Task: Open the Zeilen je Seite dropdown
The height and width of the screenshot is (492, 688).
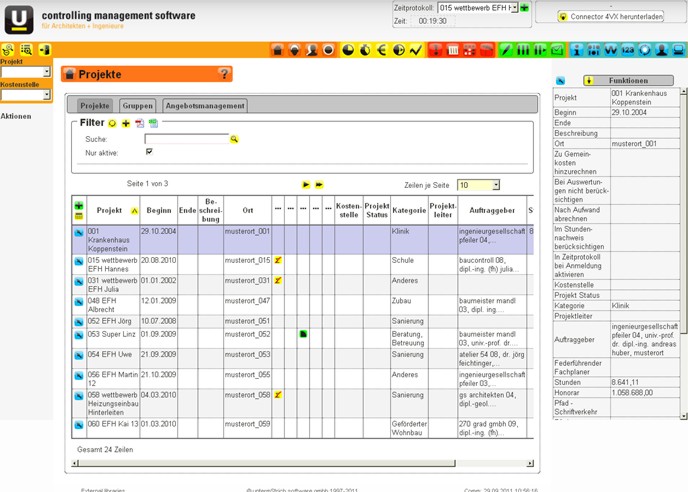Action: [496, 185]
